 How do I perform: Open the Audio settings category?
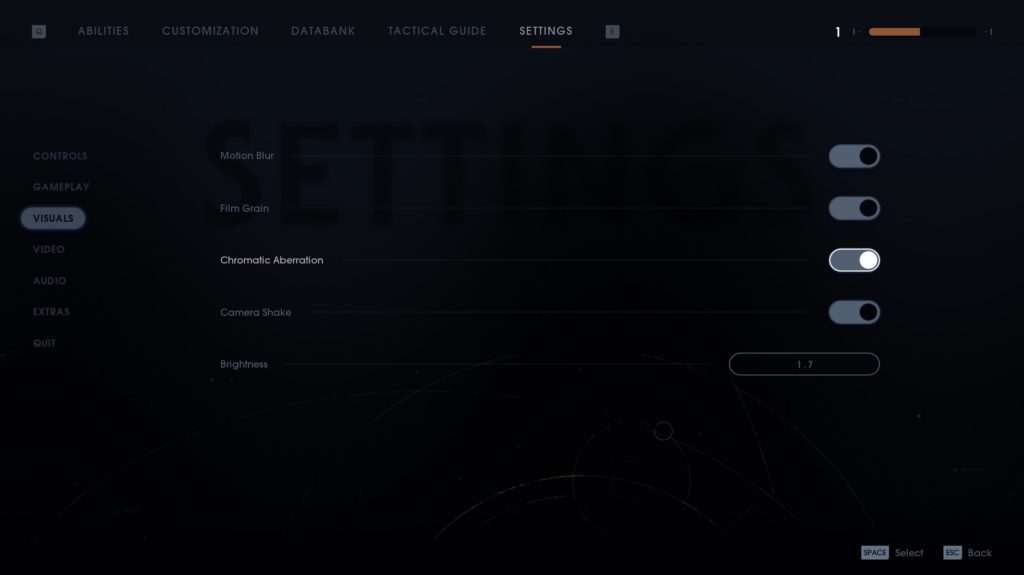(x=50, y=281)
